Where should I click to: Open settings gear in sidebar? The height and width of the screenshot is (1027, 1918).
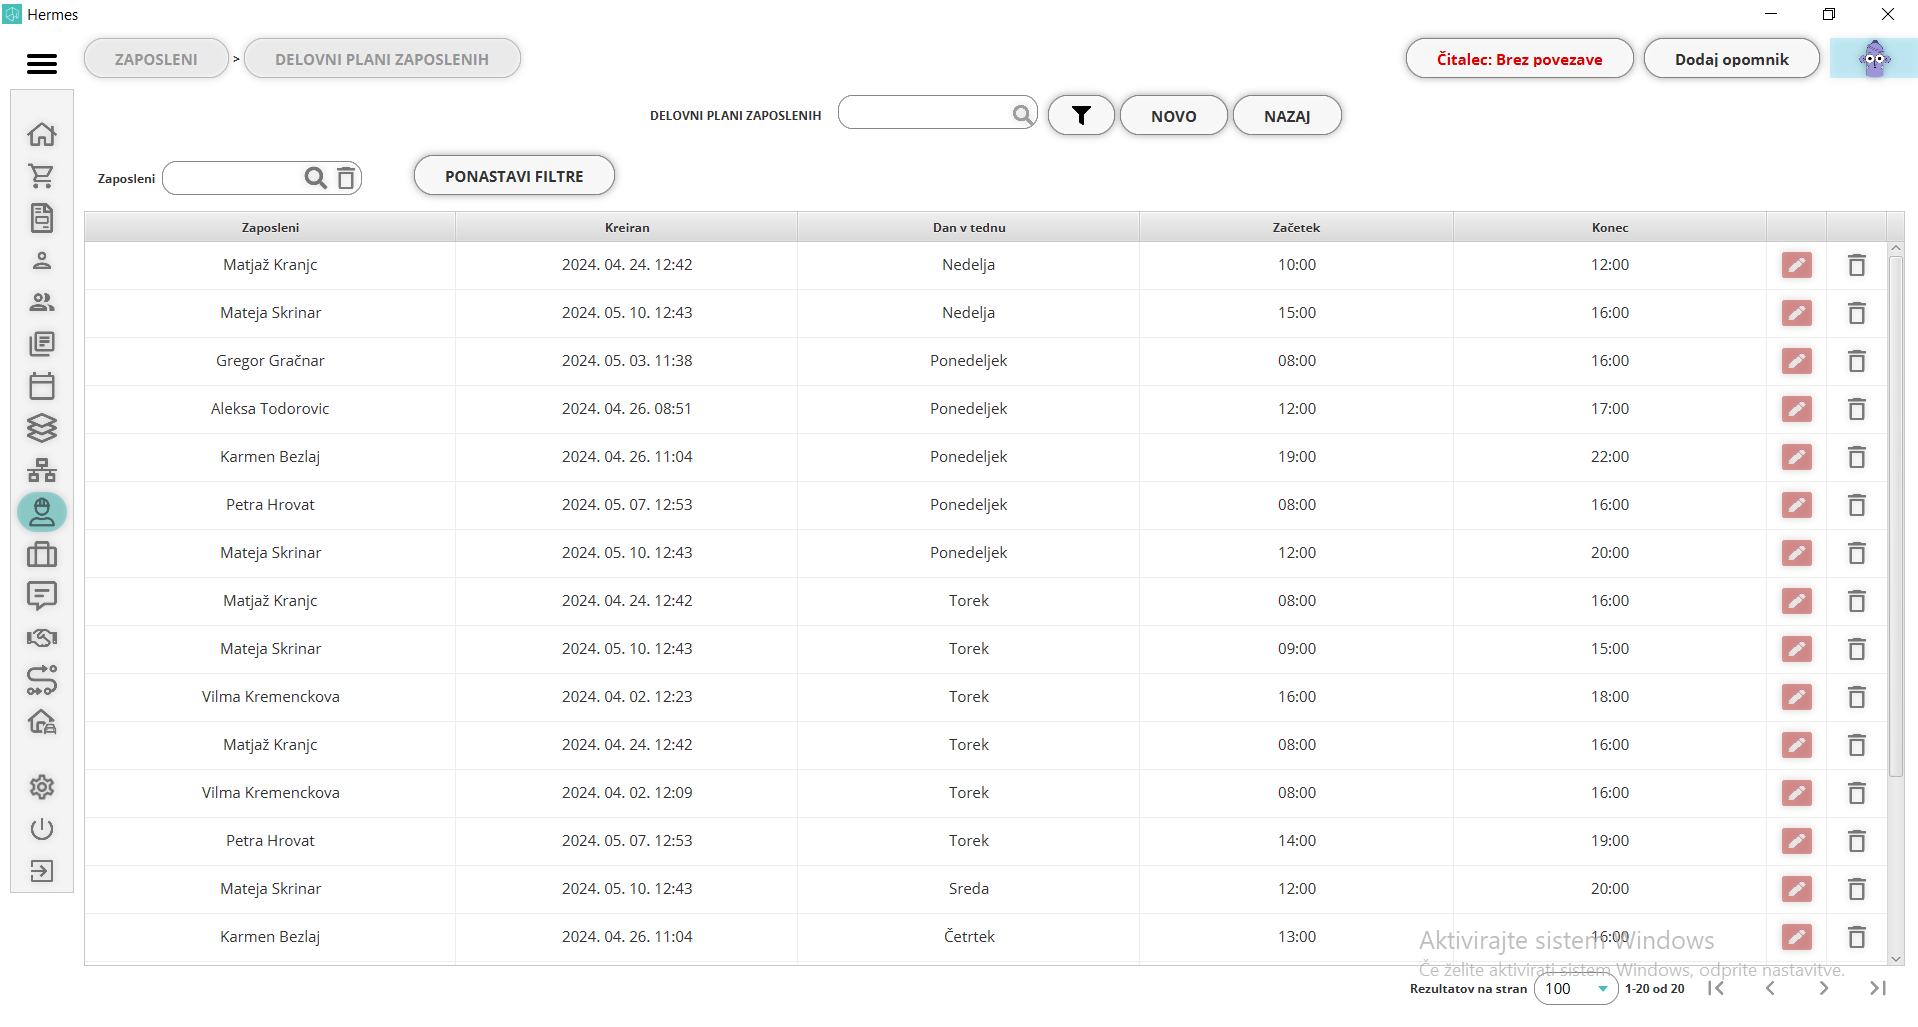click(42, 787)
